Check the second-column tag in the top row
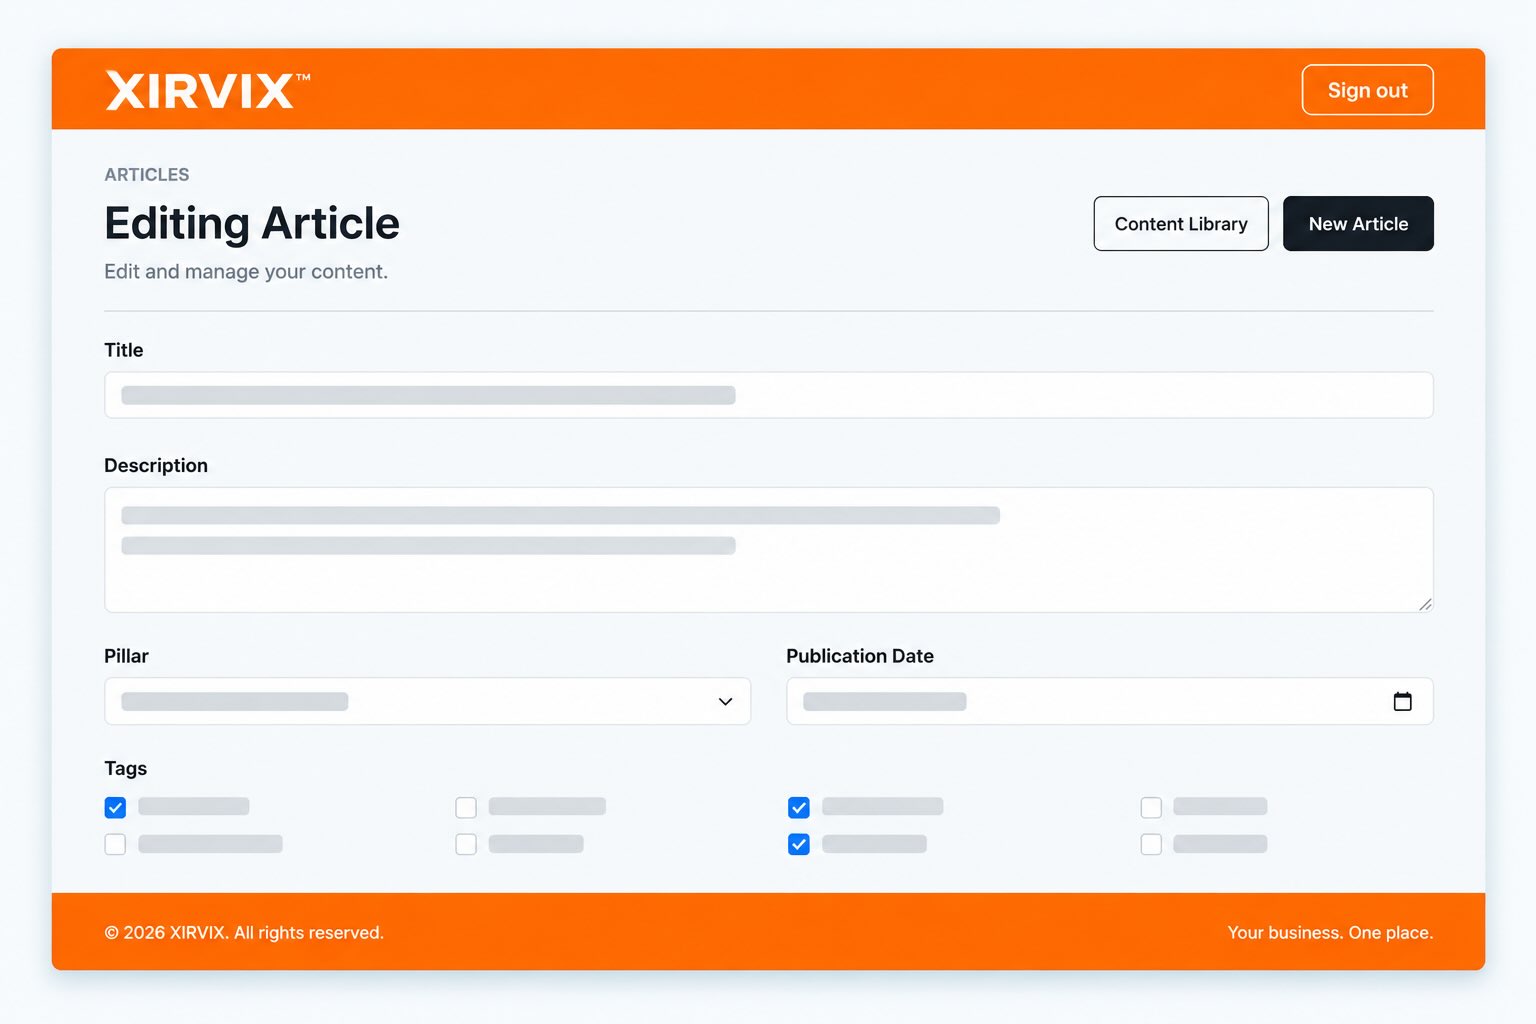 tap(466, 807)
